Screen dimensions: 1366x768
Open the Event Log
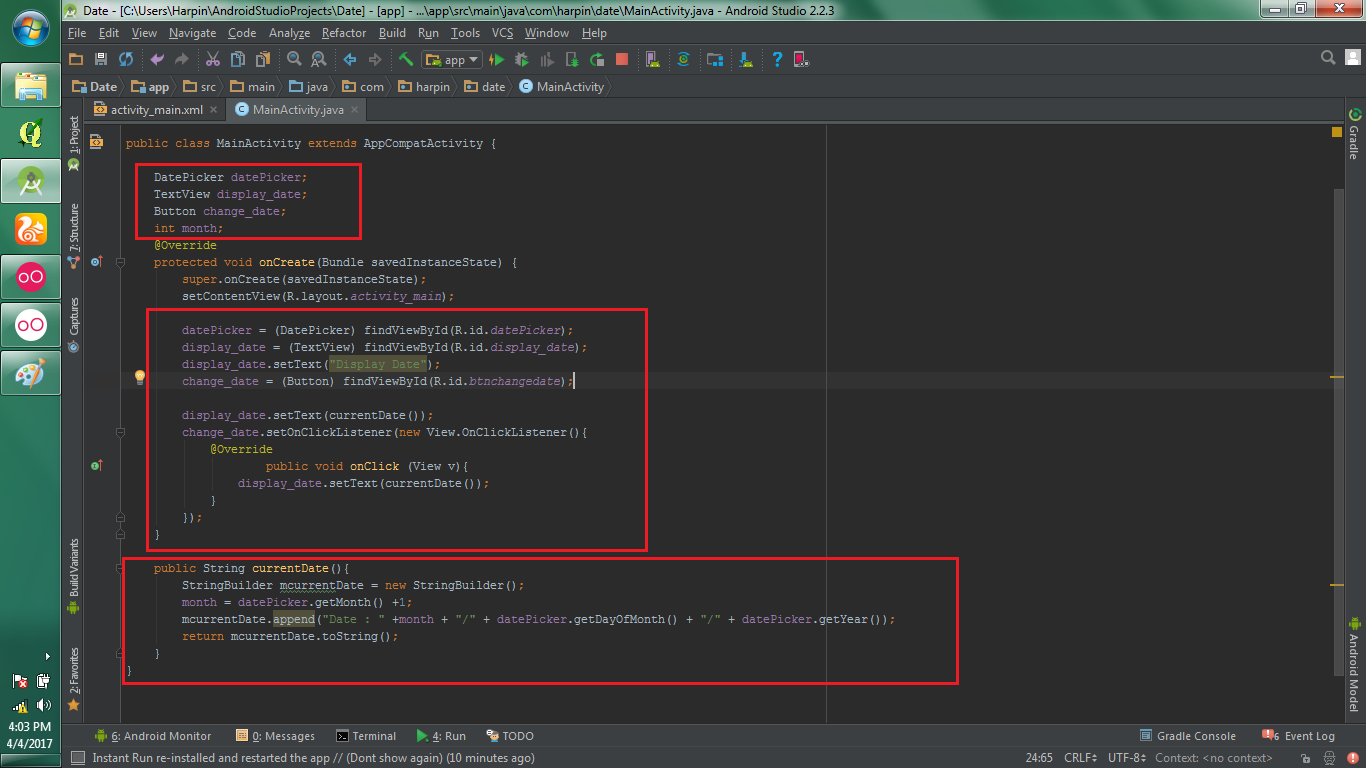(1298, 736)
